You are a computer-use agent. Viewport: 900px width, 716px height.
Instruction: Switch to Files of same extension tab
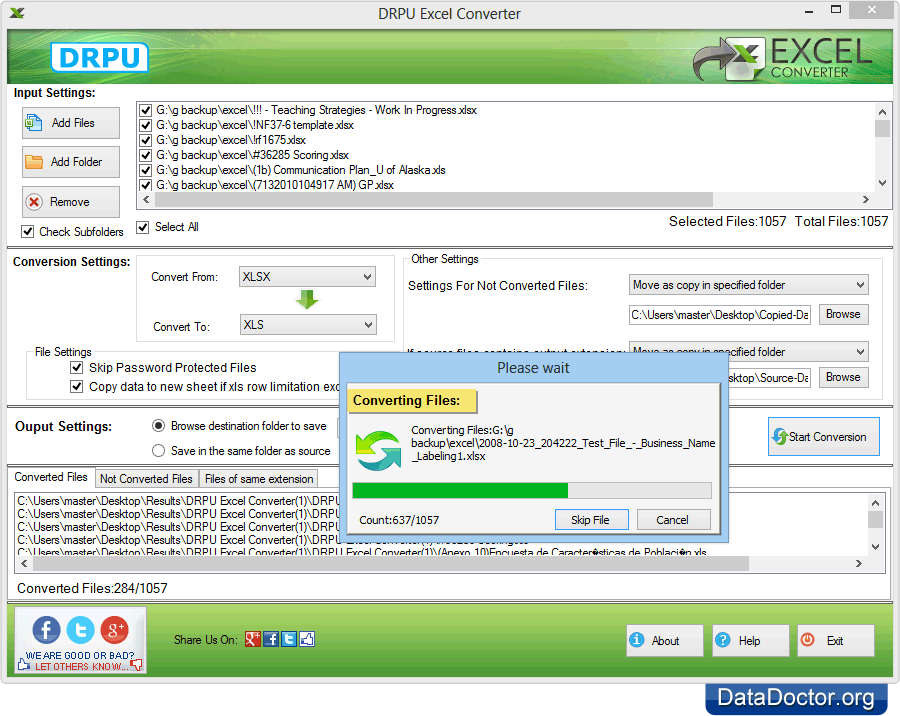[259, 479]
